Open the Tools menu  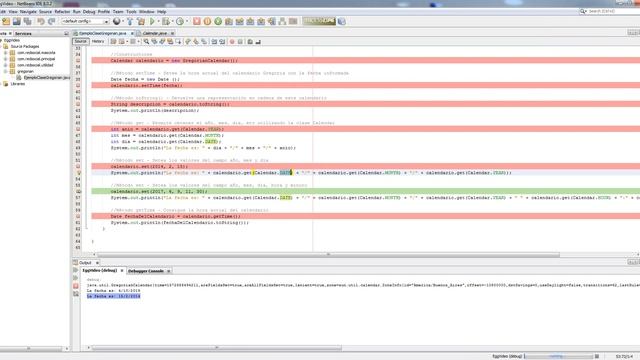131,12
